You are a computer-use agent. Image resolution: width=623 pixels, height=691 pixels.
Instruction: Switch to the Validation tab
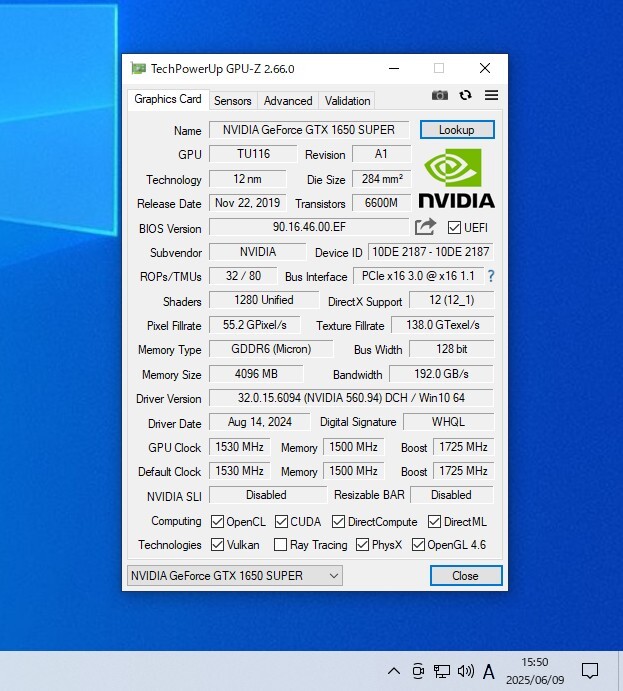[347, 101]
